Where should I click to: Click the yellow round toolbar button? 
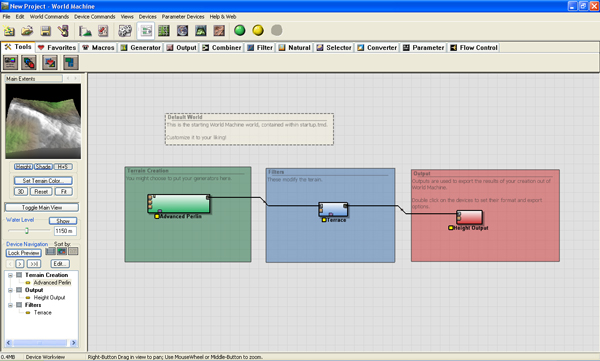[x=258, y=30]
